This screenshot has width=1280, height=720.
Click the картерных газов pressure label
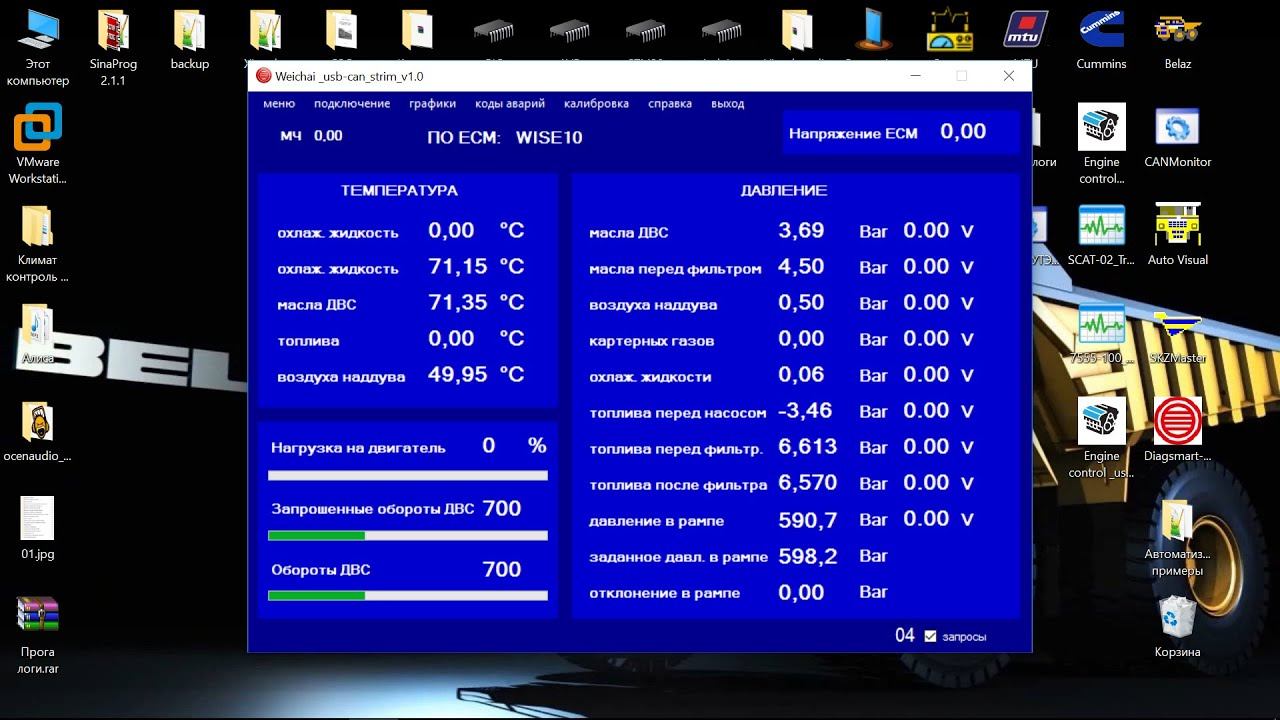(652, 341)
